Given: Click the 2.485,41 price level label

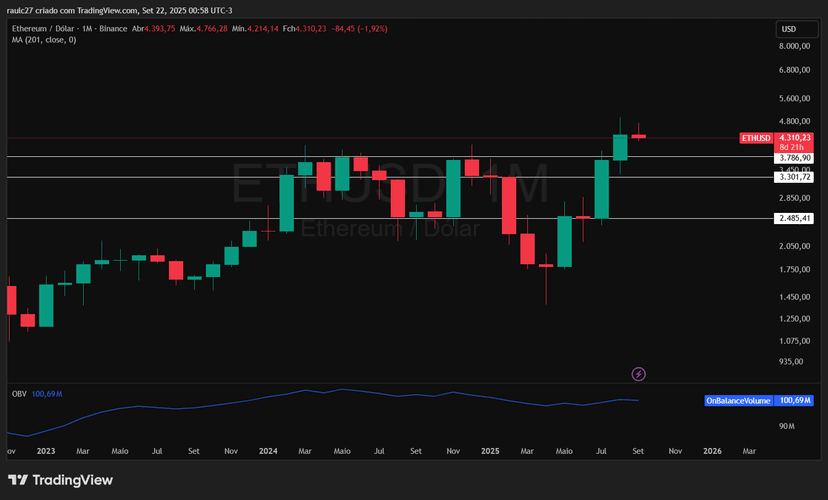Looking at the screenshot, I should point(793,218).
